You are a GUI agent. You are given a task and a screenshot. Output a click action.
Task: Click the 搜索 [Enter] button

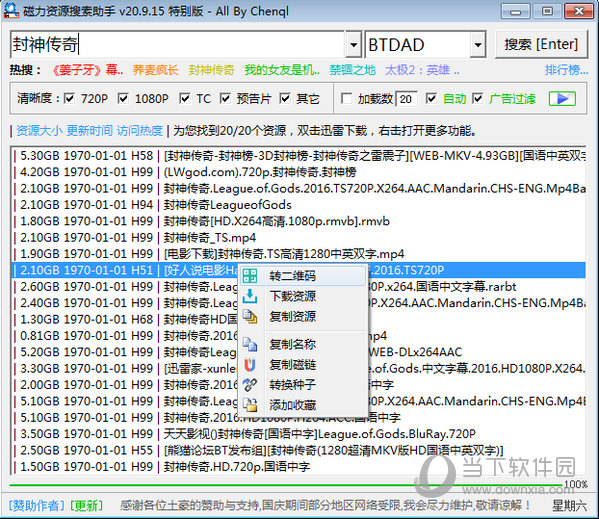541,44
